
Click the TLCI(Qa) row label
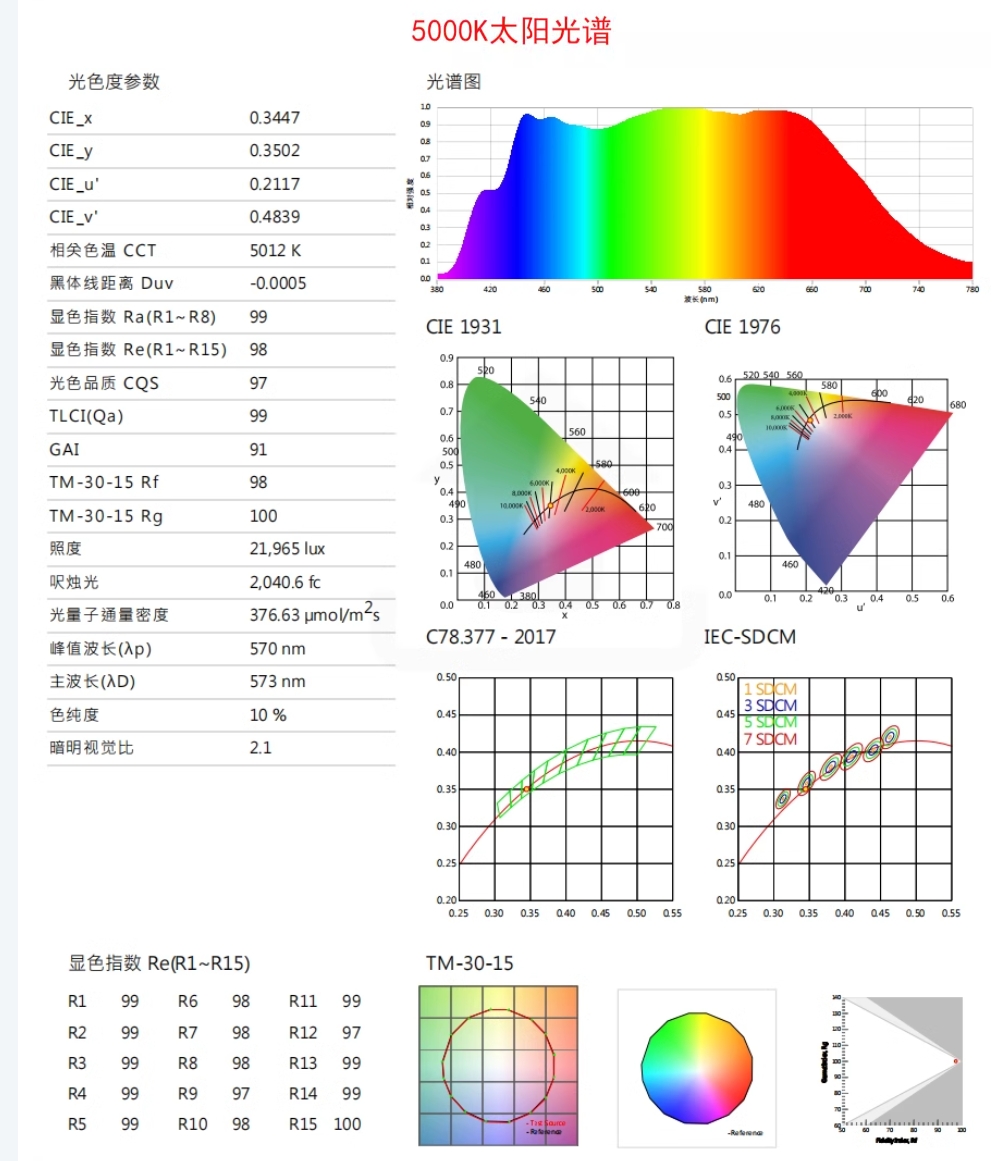(x=86, y=416)
